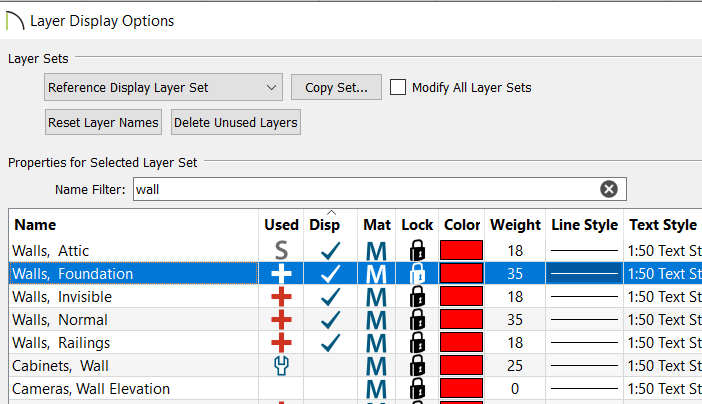702x404 pixels.
Task: Click weight value 0 for Cameras, Wall Elevation
Action: coord(515,389)
